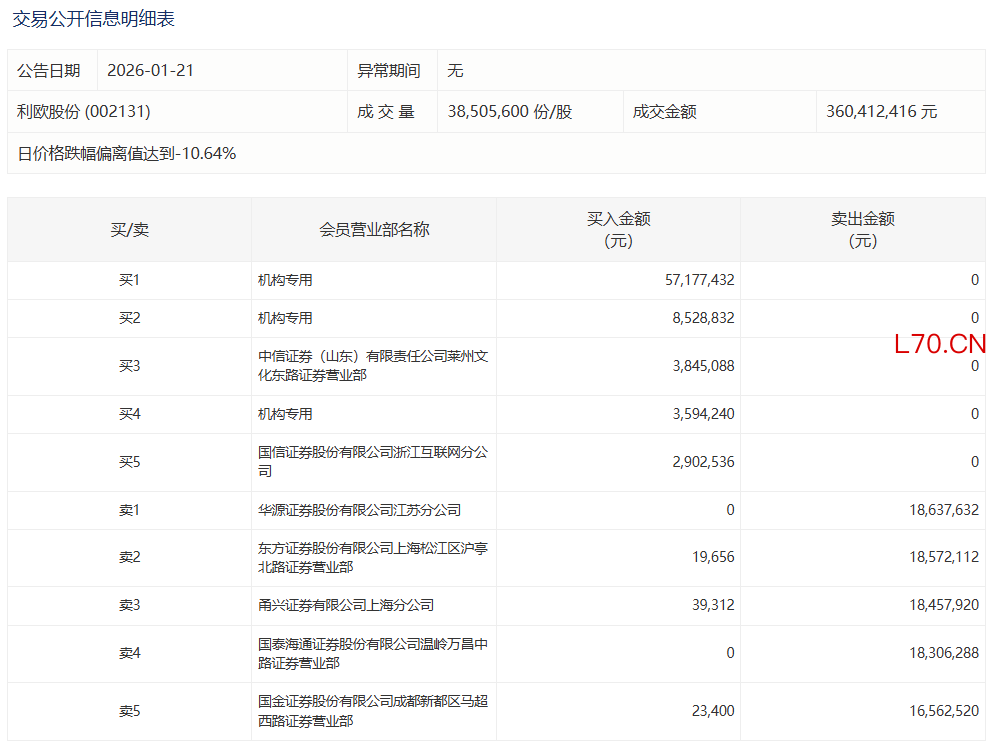The height and width of the screenshot is (748, 990).
Task: Open the 甬兴证券上海分公司 branch entry
Action: tap(345, 606)
